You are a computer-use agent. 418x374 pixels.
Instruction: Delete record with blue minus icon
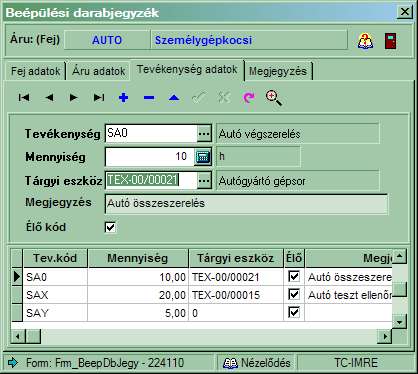point(149,98)
